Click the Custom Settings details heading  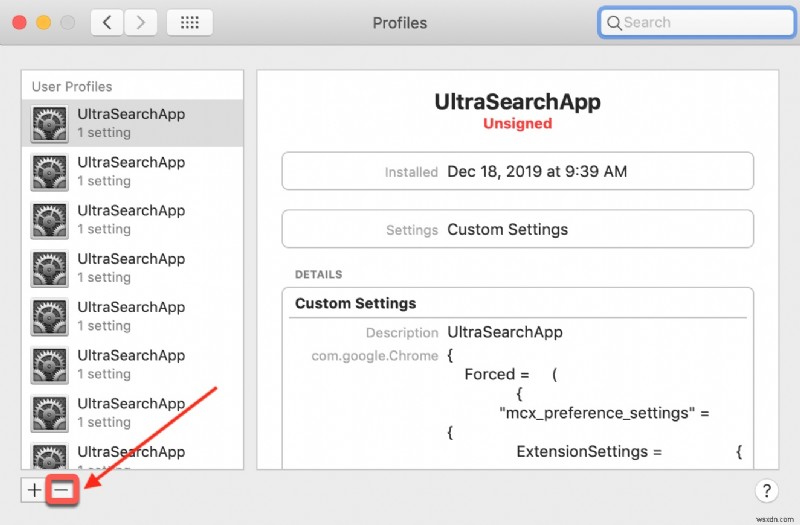356,303
